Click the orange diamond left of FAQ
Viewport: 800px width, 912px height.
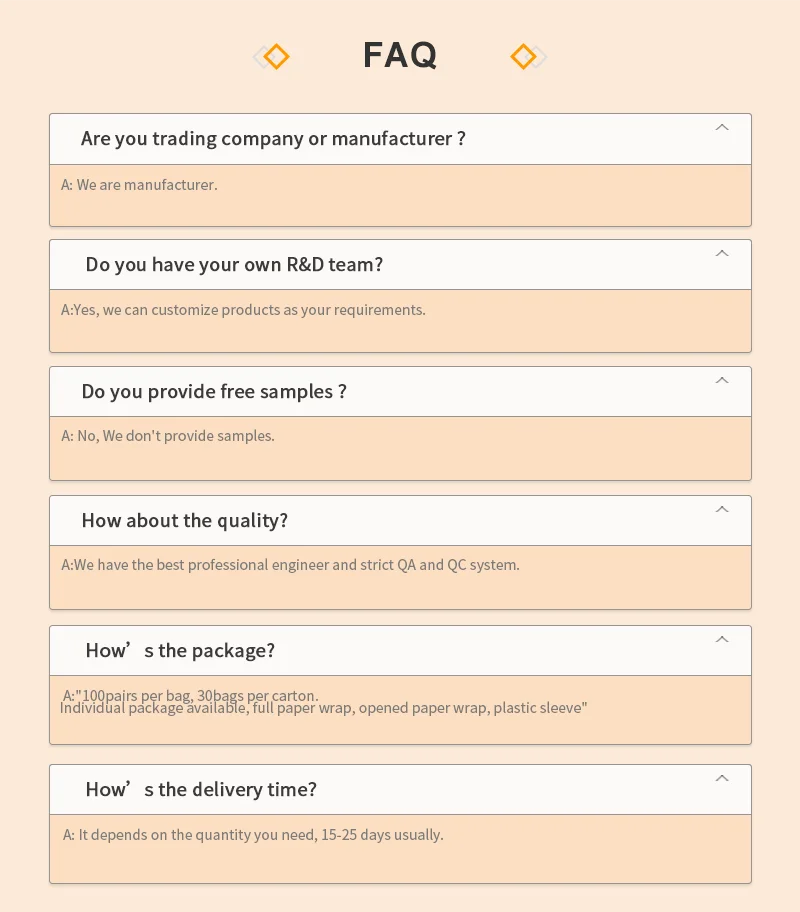point(275,57)
